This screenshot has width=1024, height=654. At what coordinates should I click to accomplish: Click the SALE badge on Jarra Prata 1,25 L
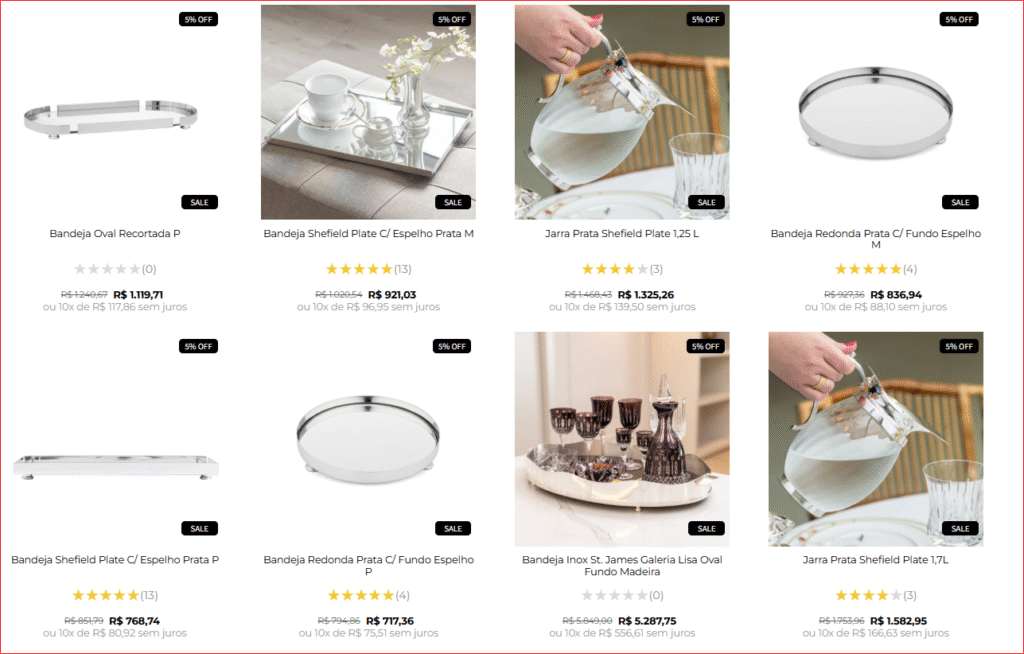pyautogui.click(x=707, y=203)
